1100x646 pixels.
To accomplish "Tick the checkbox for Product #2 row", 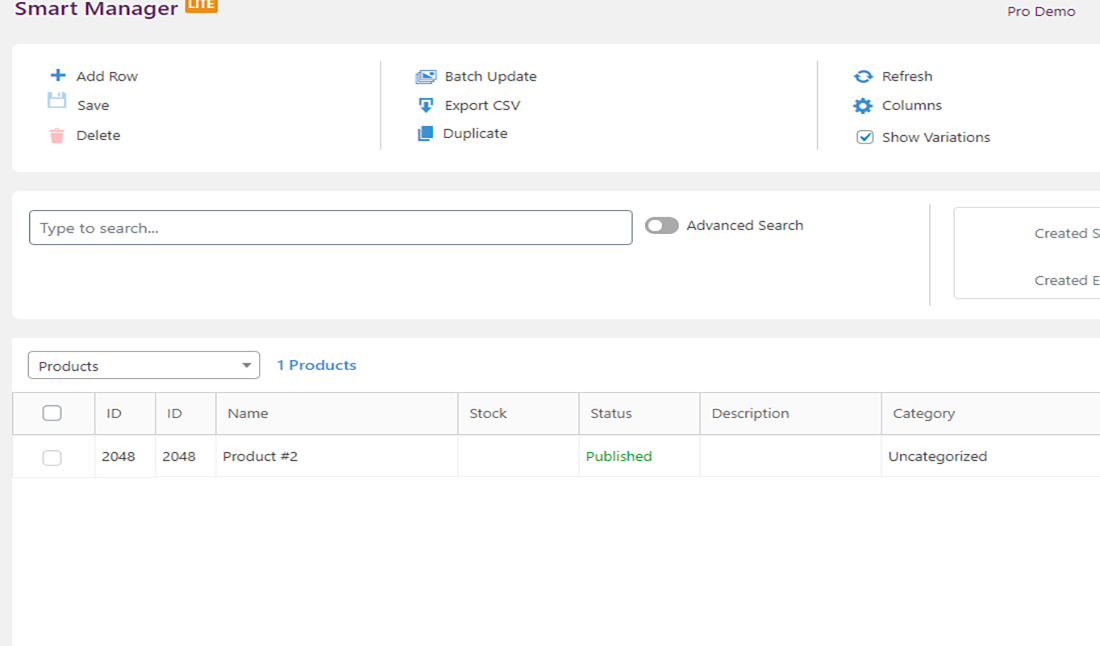I will [52, 457].
